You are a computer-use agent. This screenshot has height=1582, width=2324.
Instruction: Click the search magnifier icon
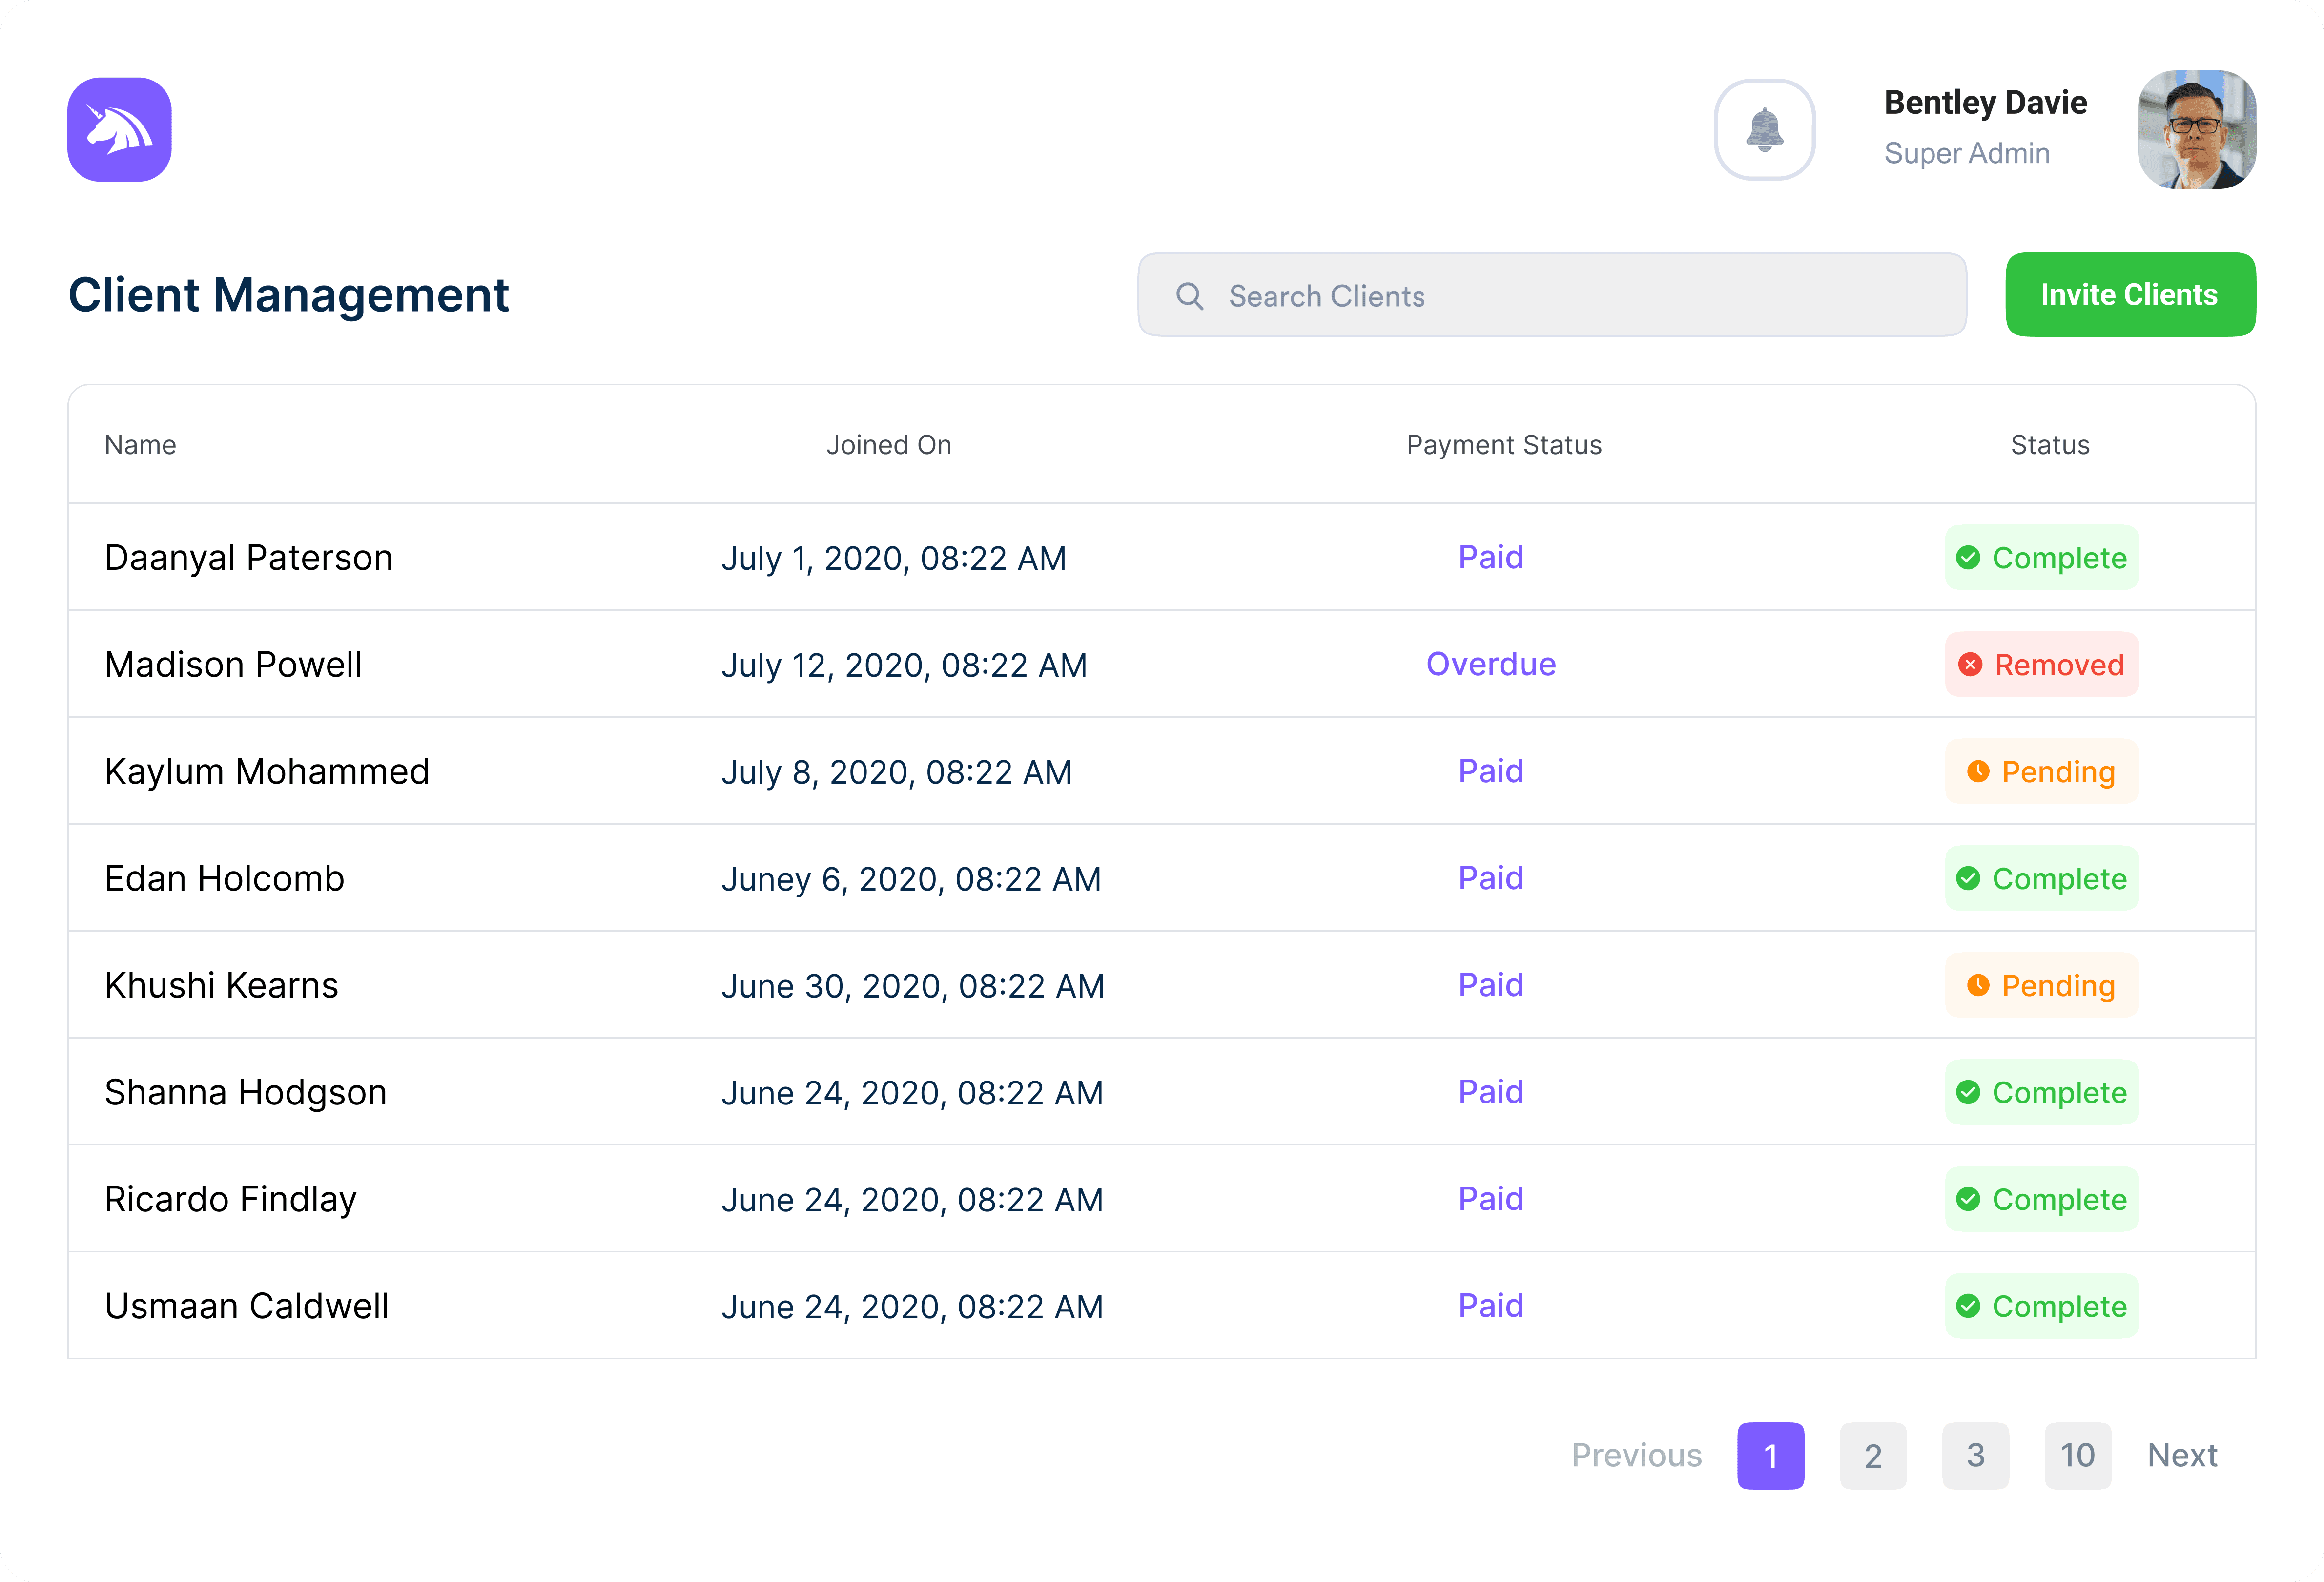(x=1189, y=296)
